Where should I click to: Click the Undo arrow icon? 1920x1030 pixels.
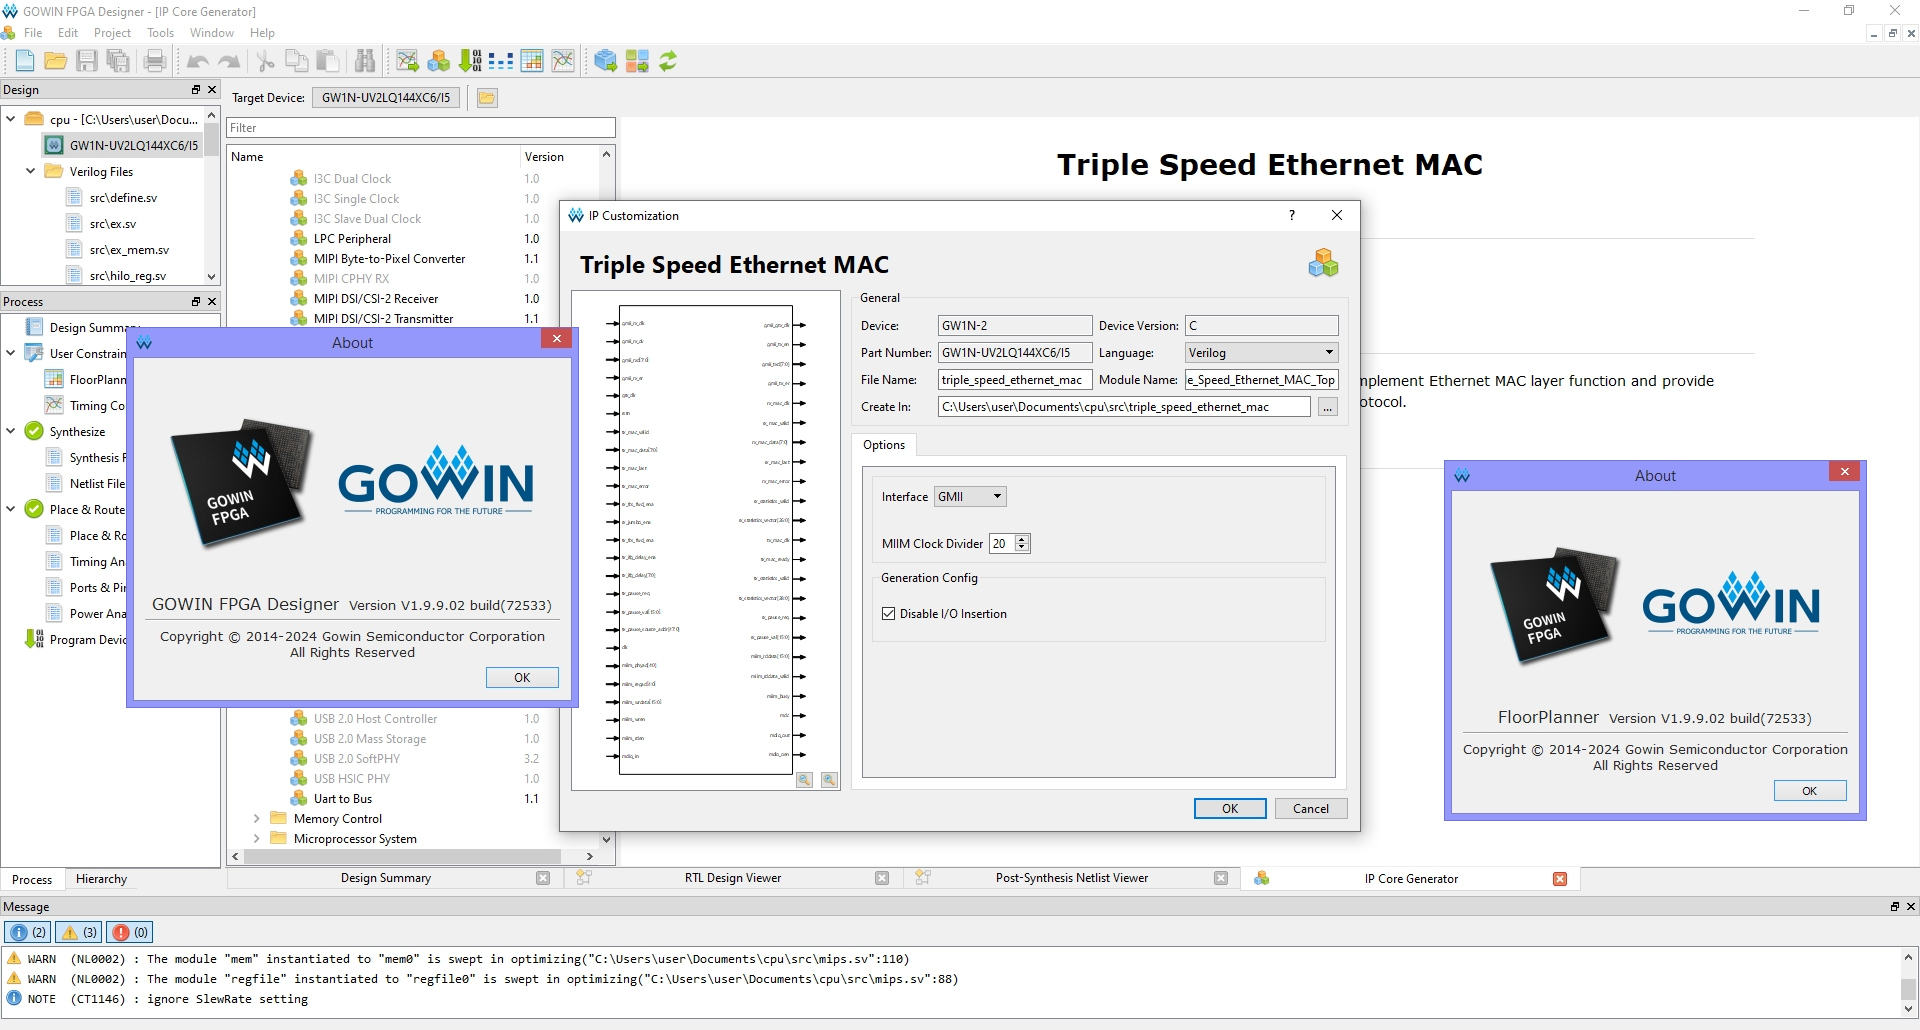pyautogui.click(x=198, y=61)
